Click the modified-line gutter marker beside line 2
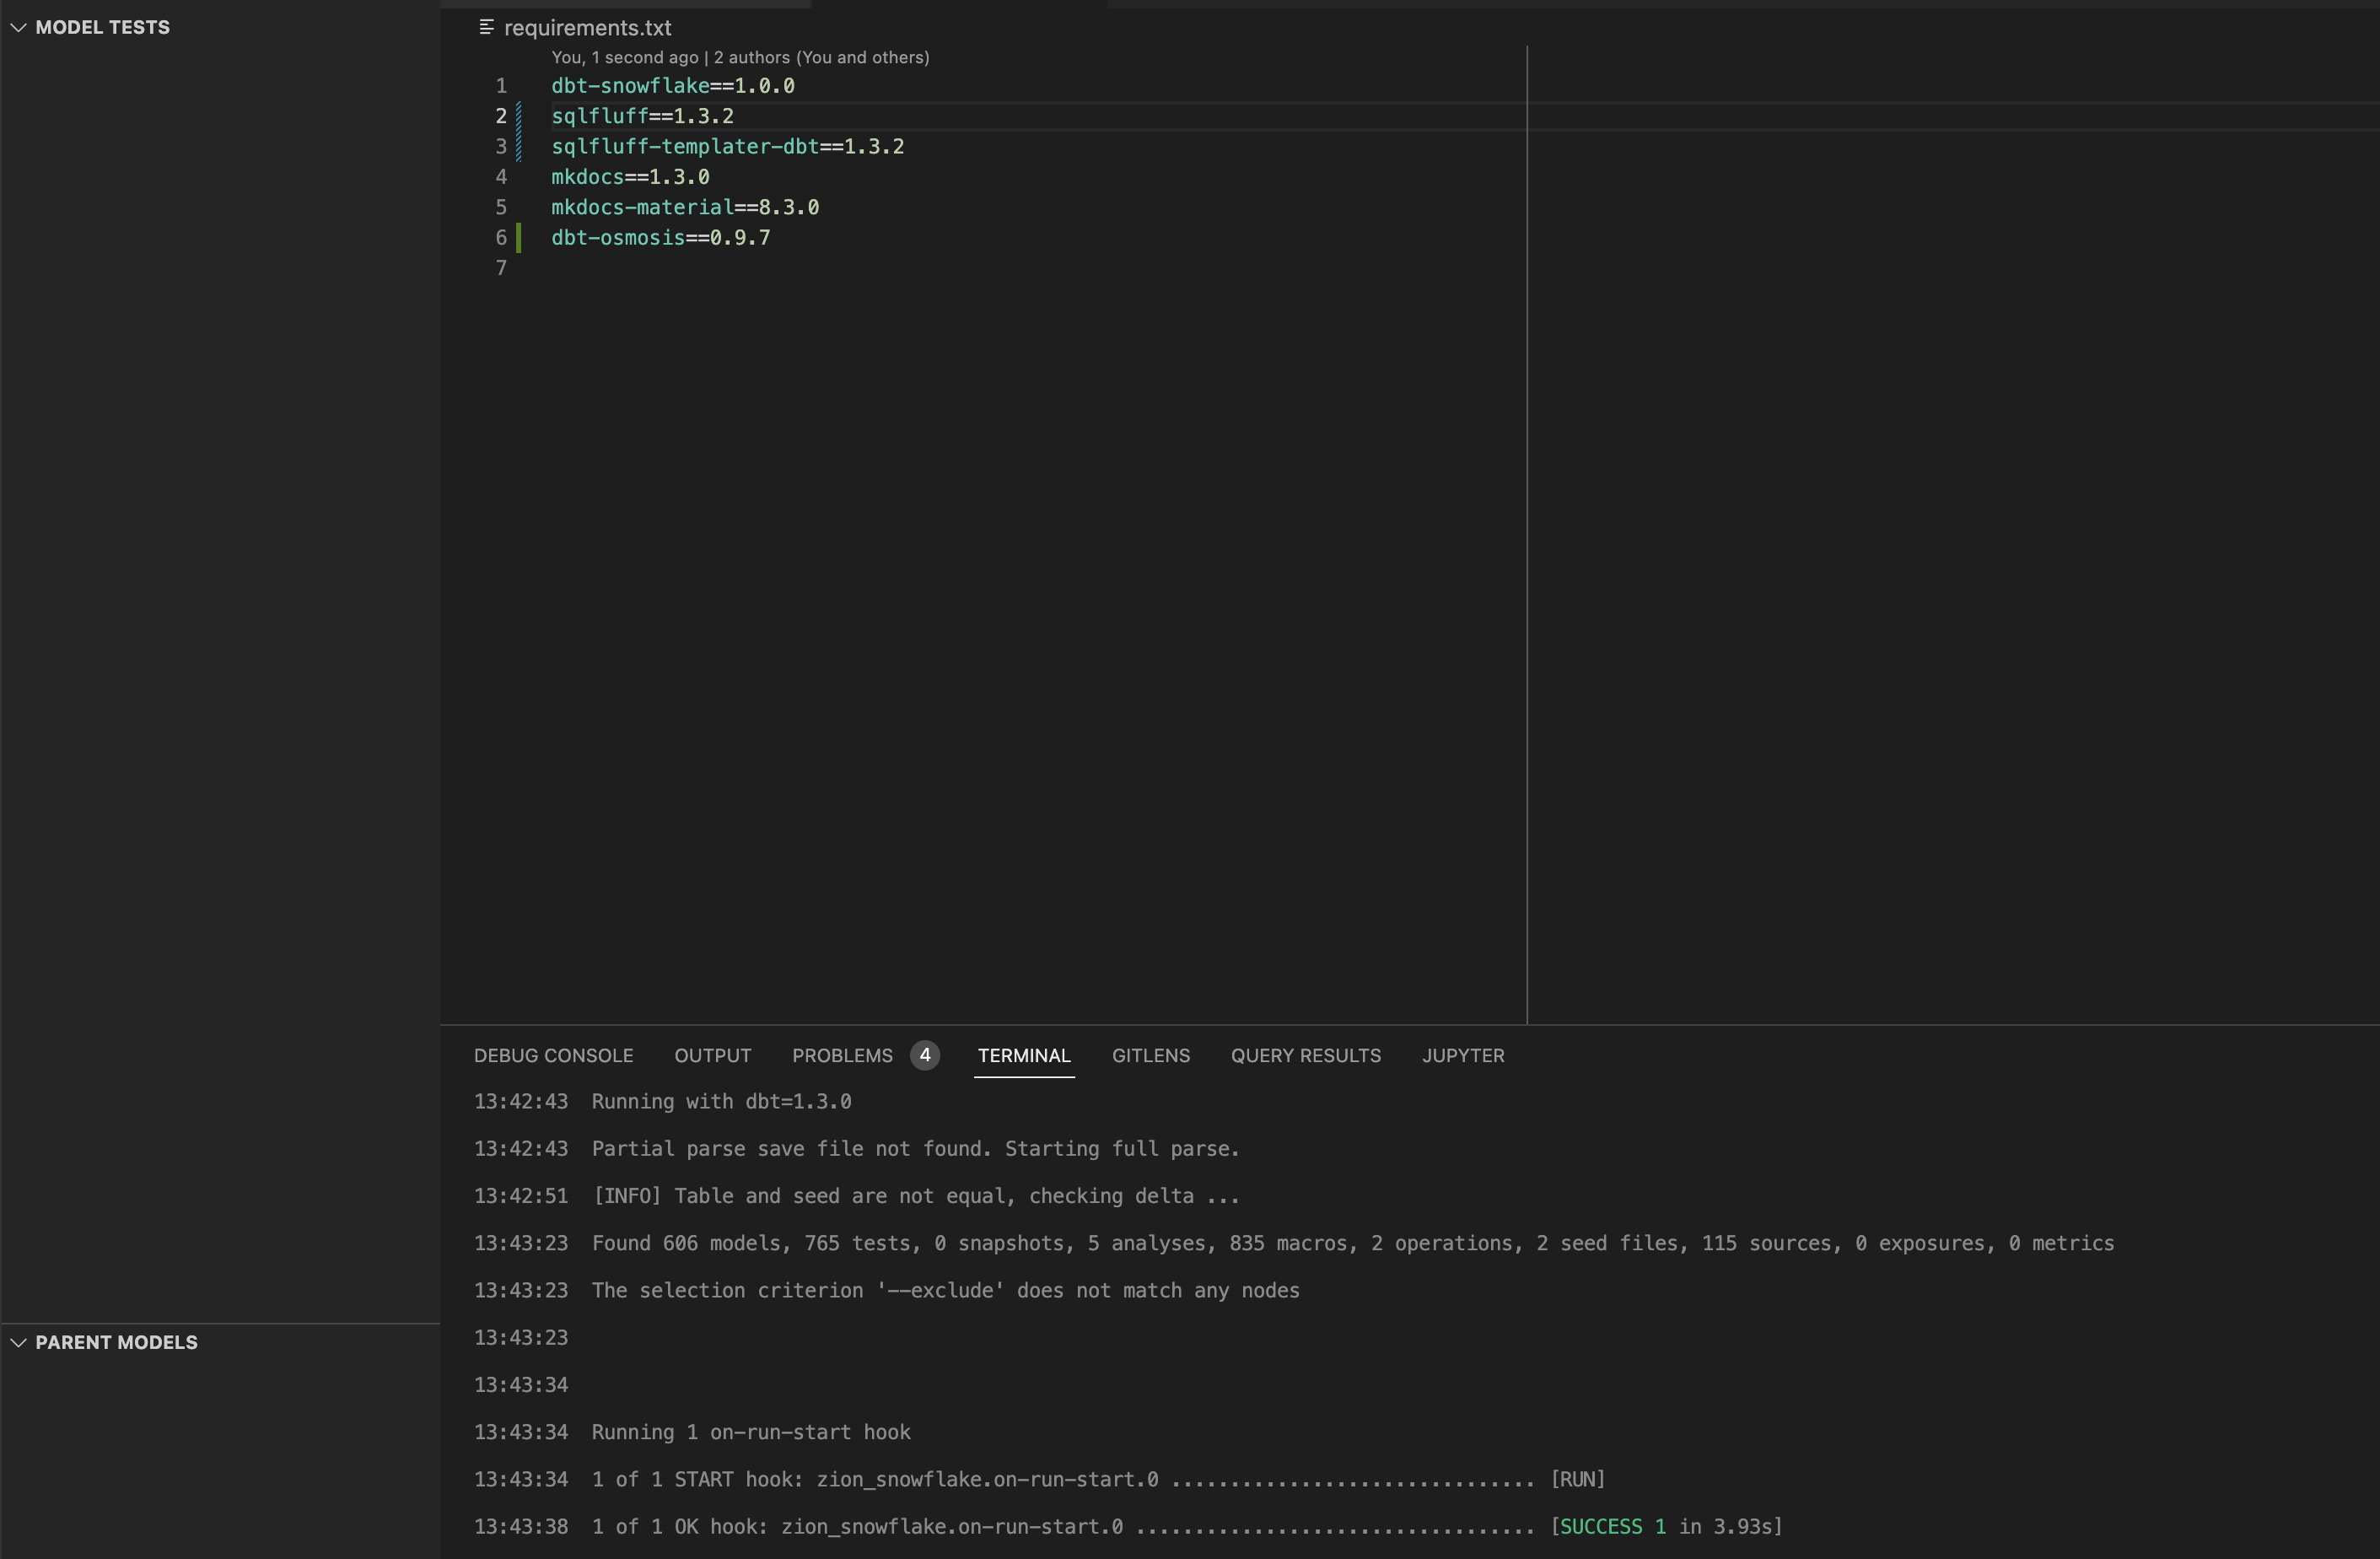Image resolution: width=2380 pixels, height=1559 pixels. 518,116
